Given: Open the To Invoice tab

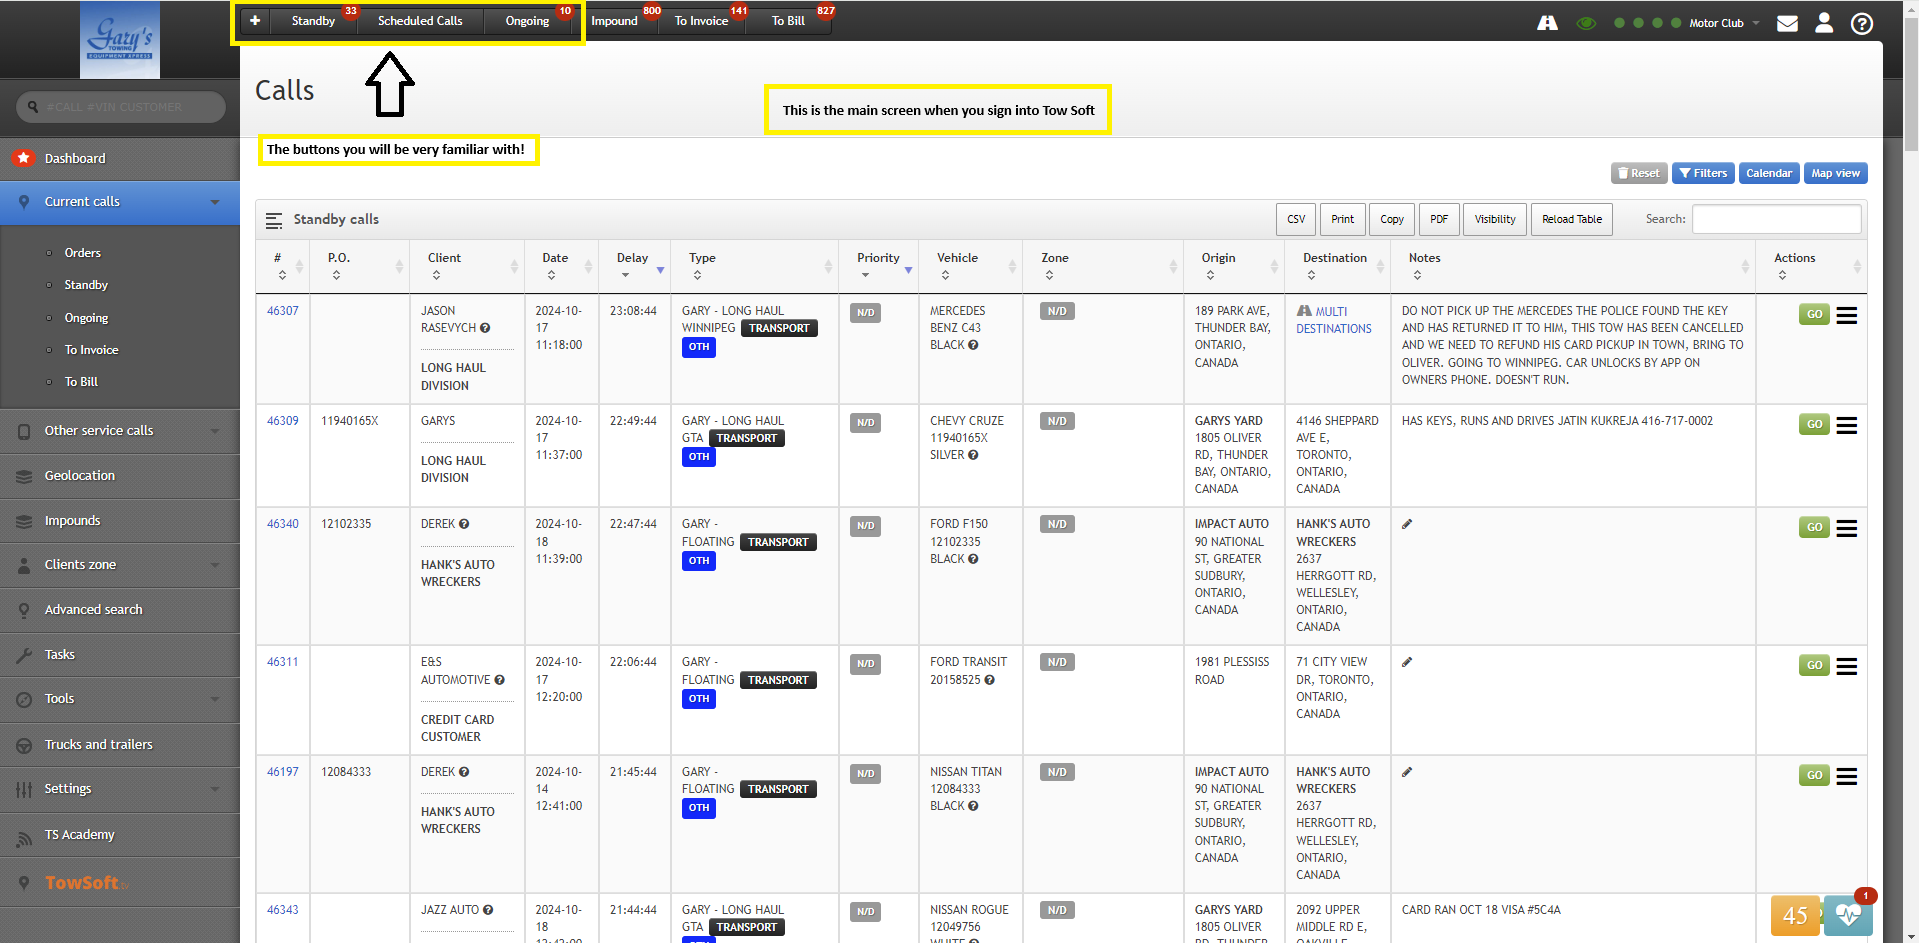Looking at the screenshot, I should (701, 21).
